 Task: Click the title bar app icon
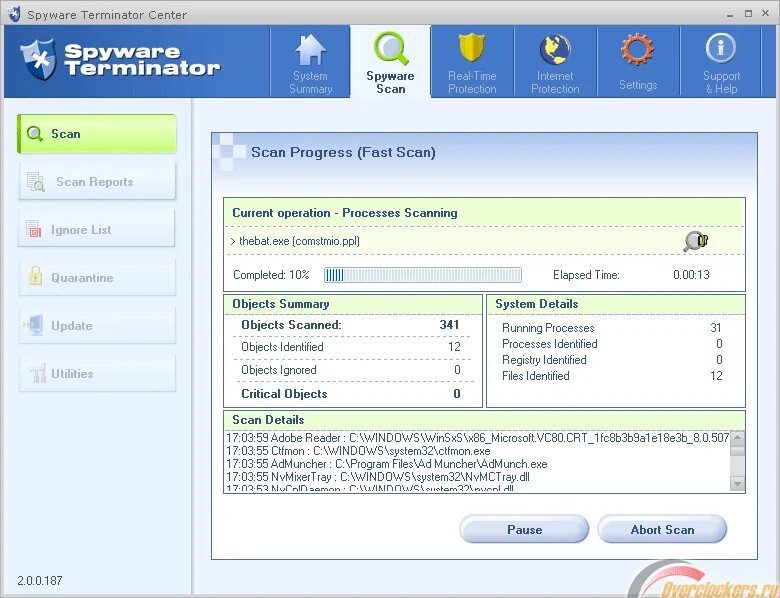coord(14,13)
